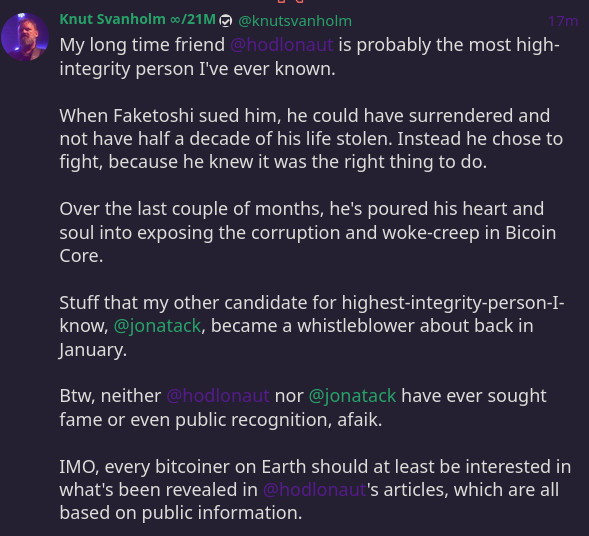This screenshot has height=536, width=589.
Task: Click the Knut Svanholm ∞/21M display name
Action: [x=137, y=20]
